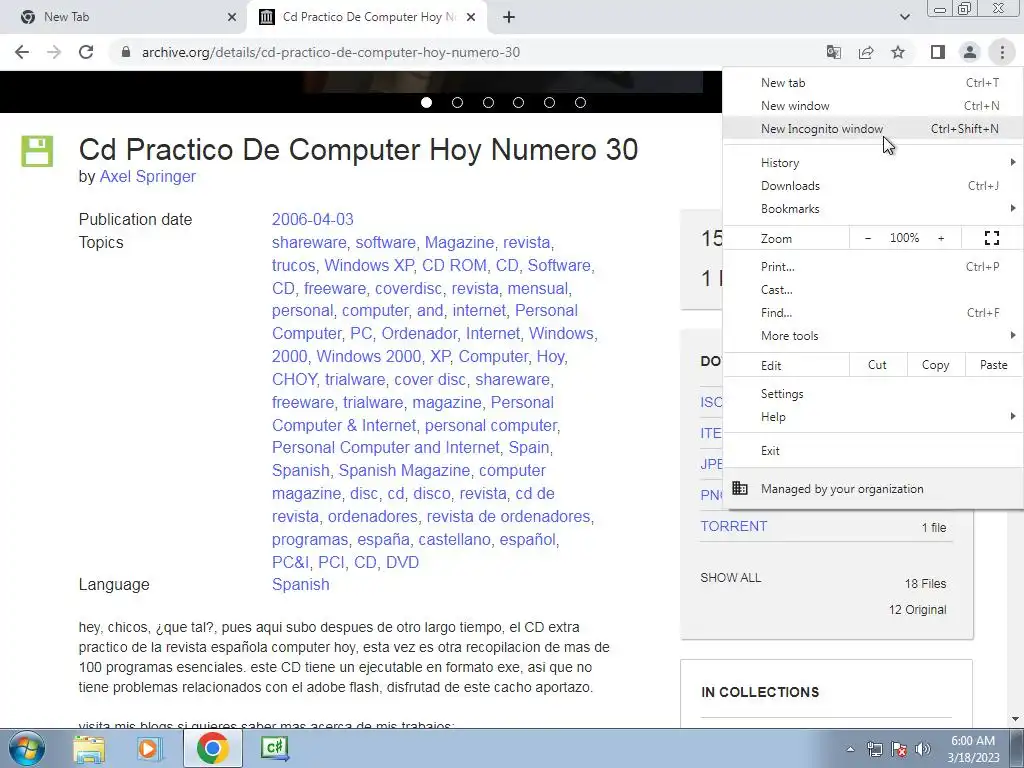Open the coverdisc topic link
The width and height of the screenshot is (1024, 768).
point(408,288)
